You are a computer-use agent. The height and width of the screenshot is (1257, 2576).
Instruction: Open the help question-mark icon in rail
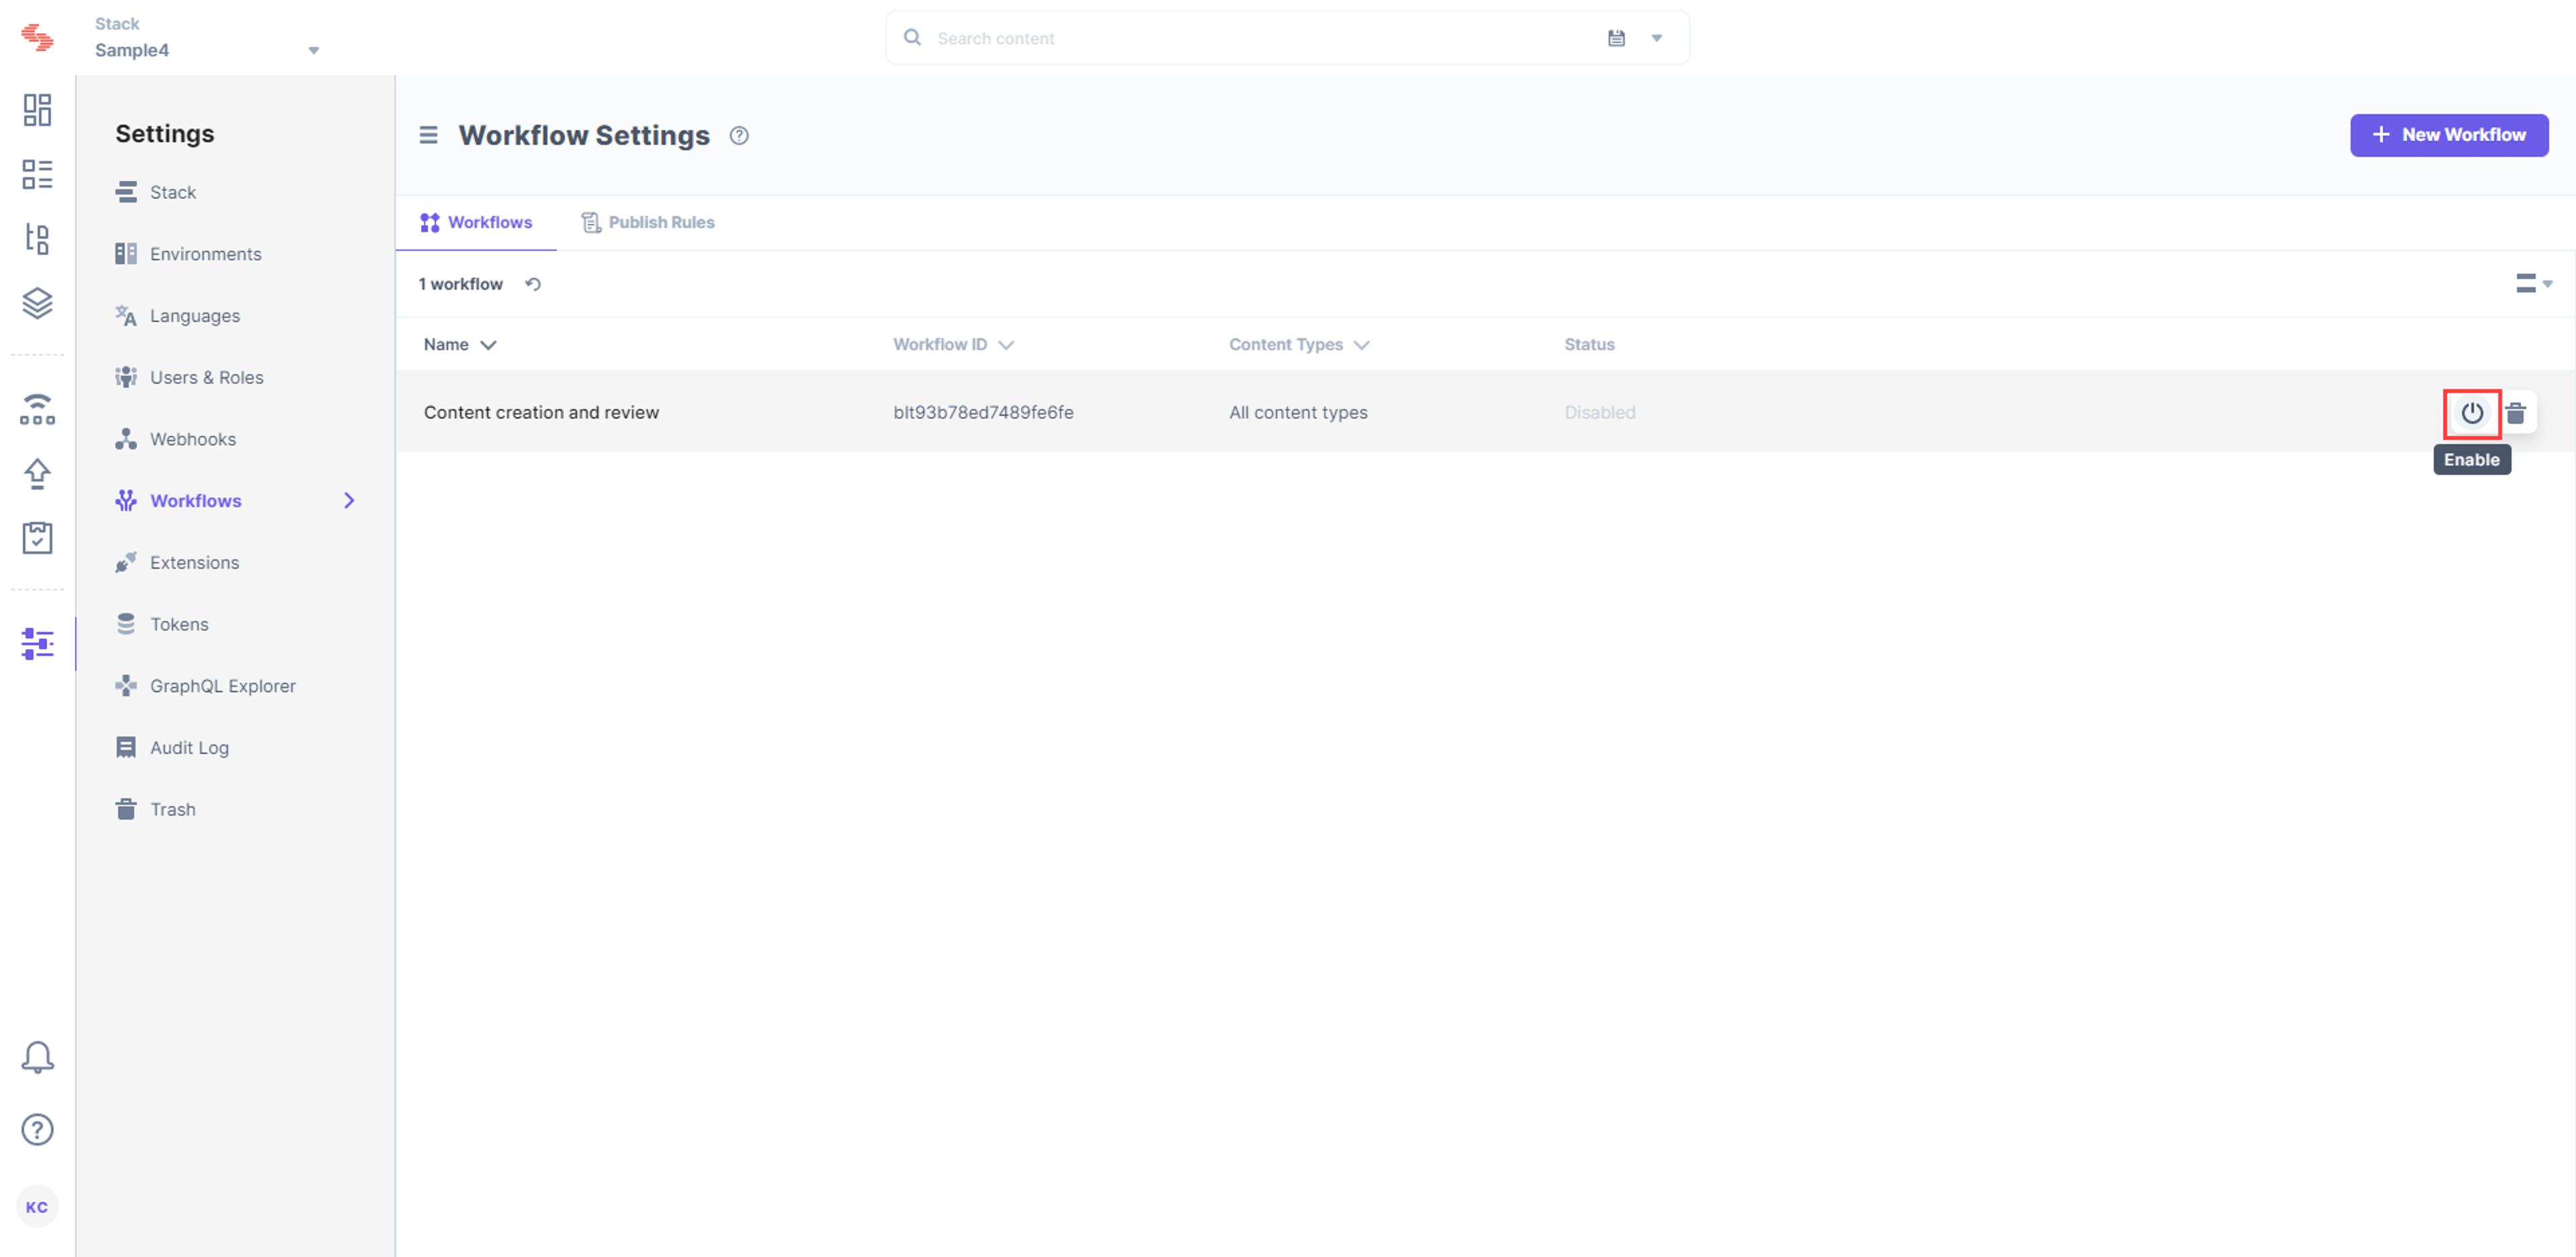(x=37, y=1130)
